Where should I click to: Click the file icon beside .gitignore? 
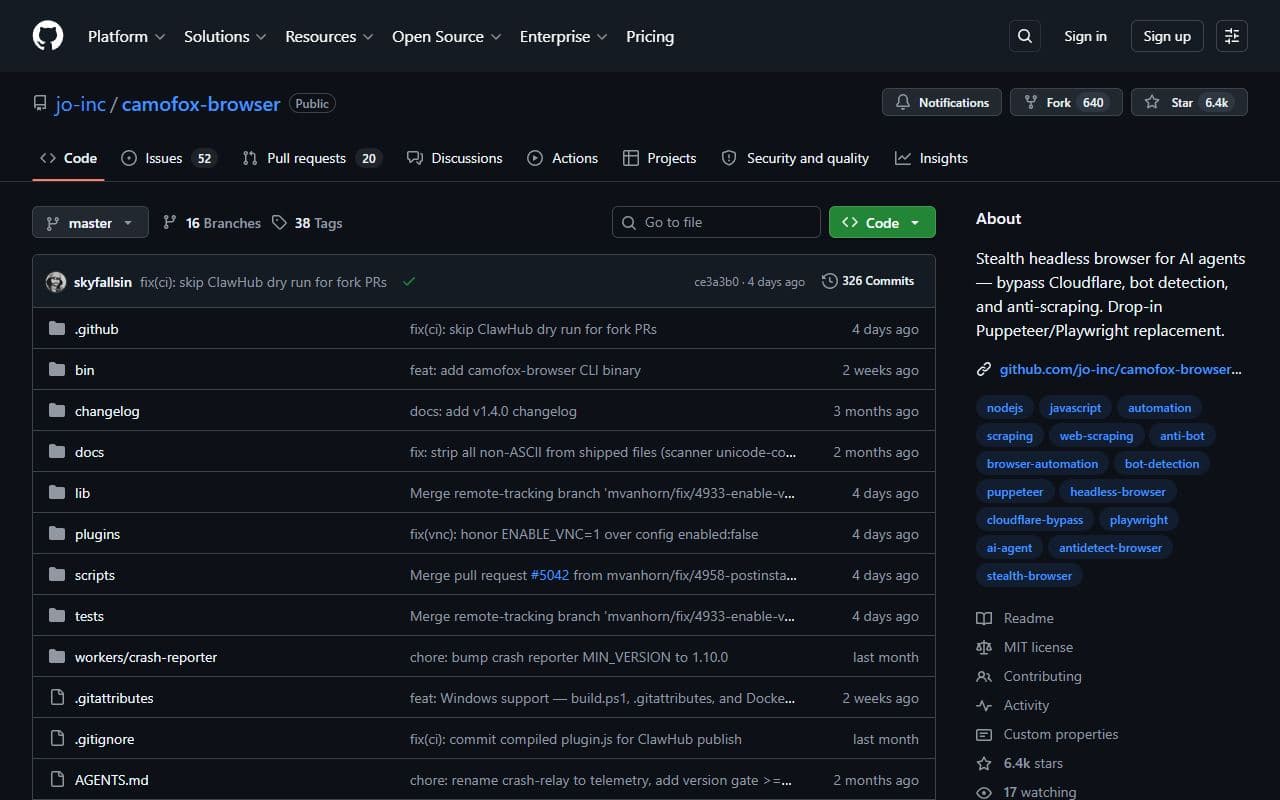(57, 739)
